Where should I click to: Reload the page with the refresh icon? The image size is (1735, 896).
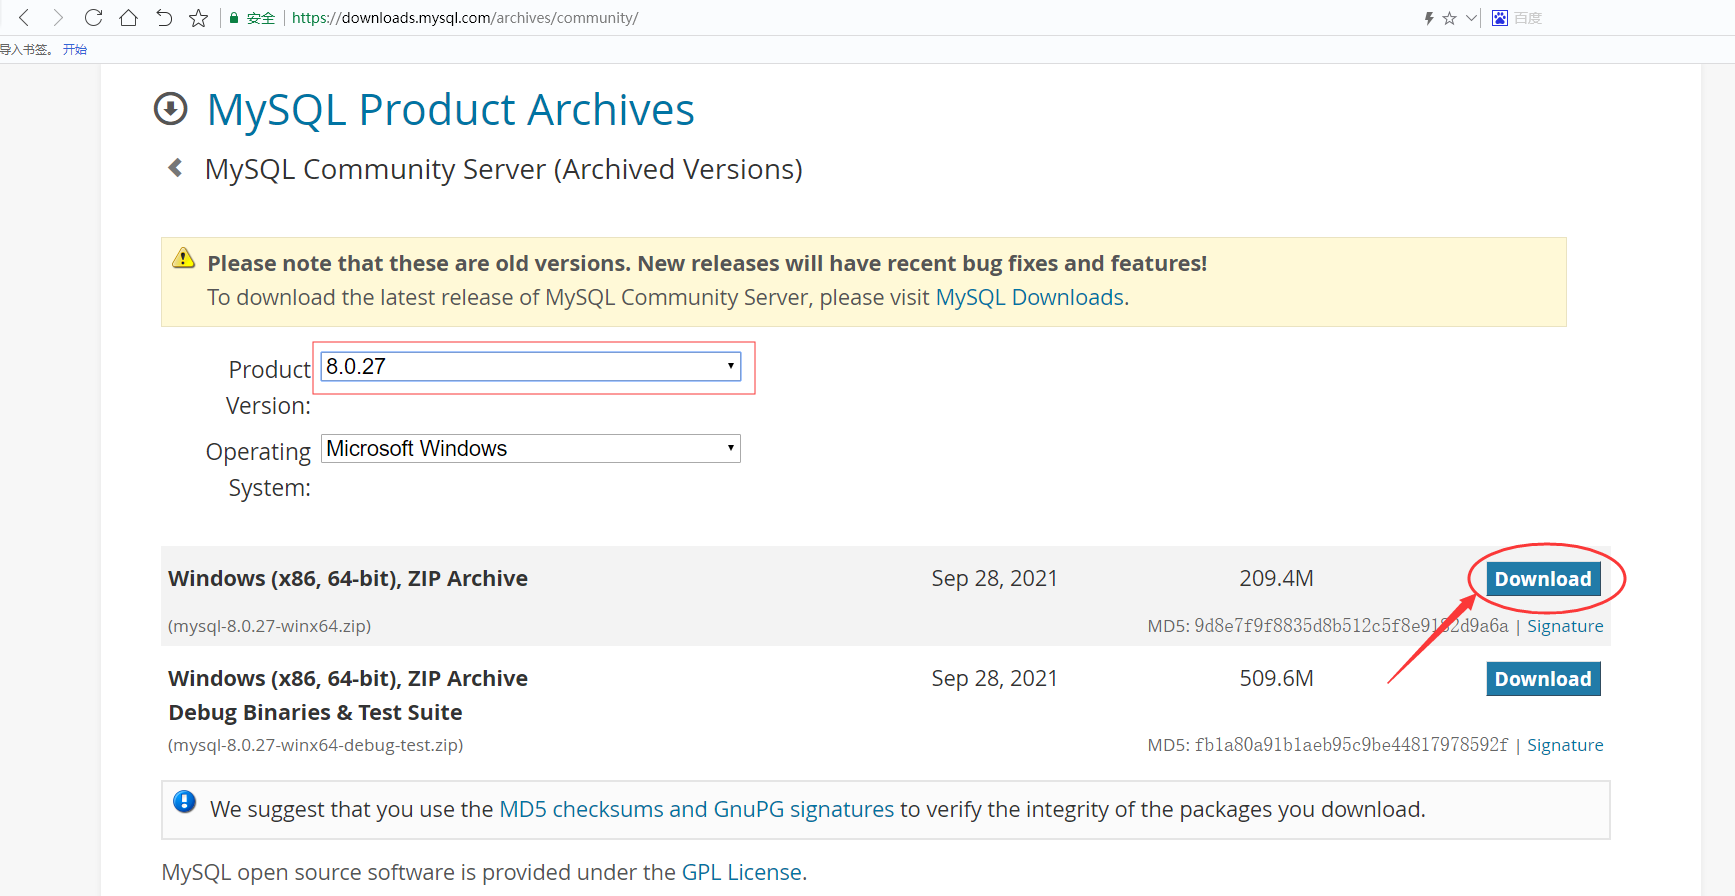tap(93, 18)
